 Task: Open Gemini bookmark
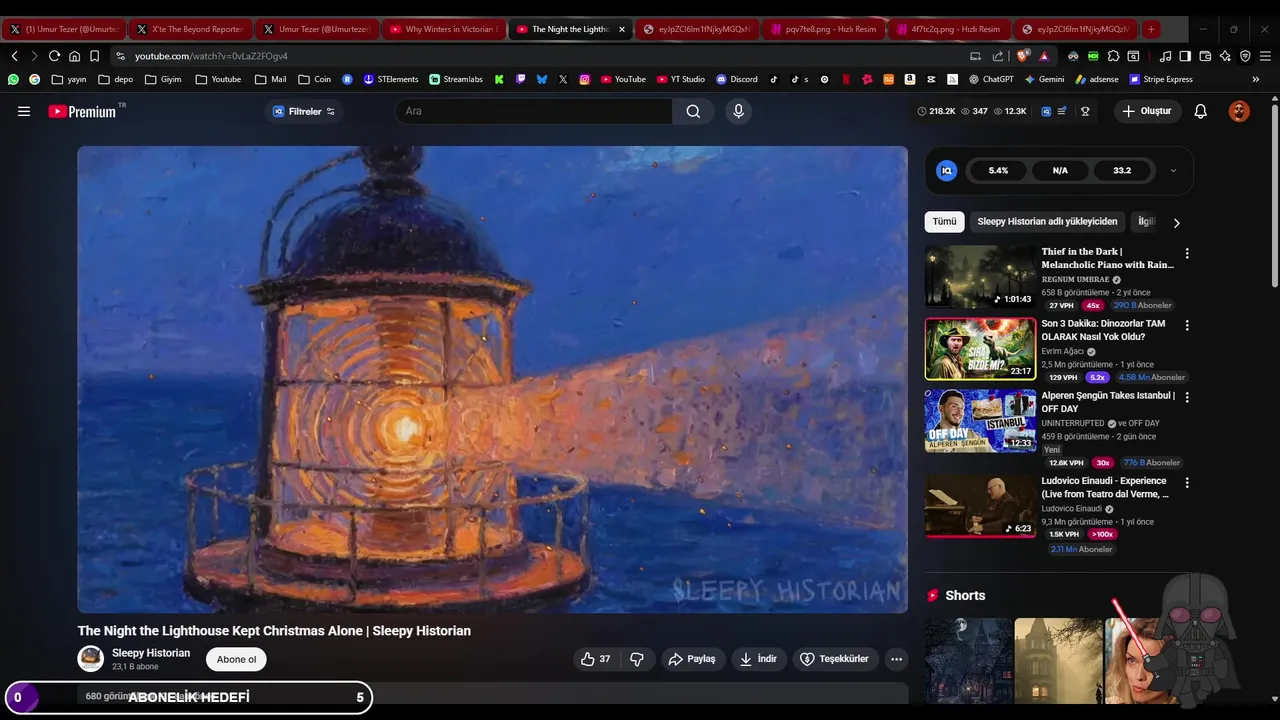click(x=1044, y=79)
